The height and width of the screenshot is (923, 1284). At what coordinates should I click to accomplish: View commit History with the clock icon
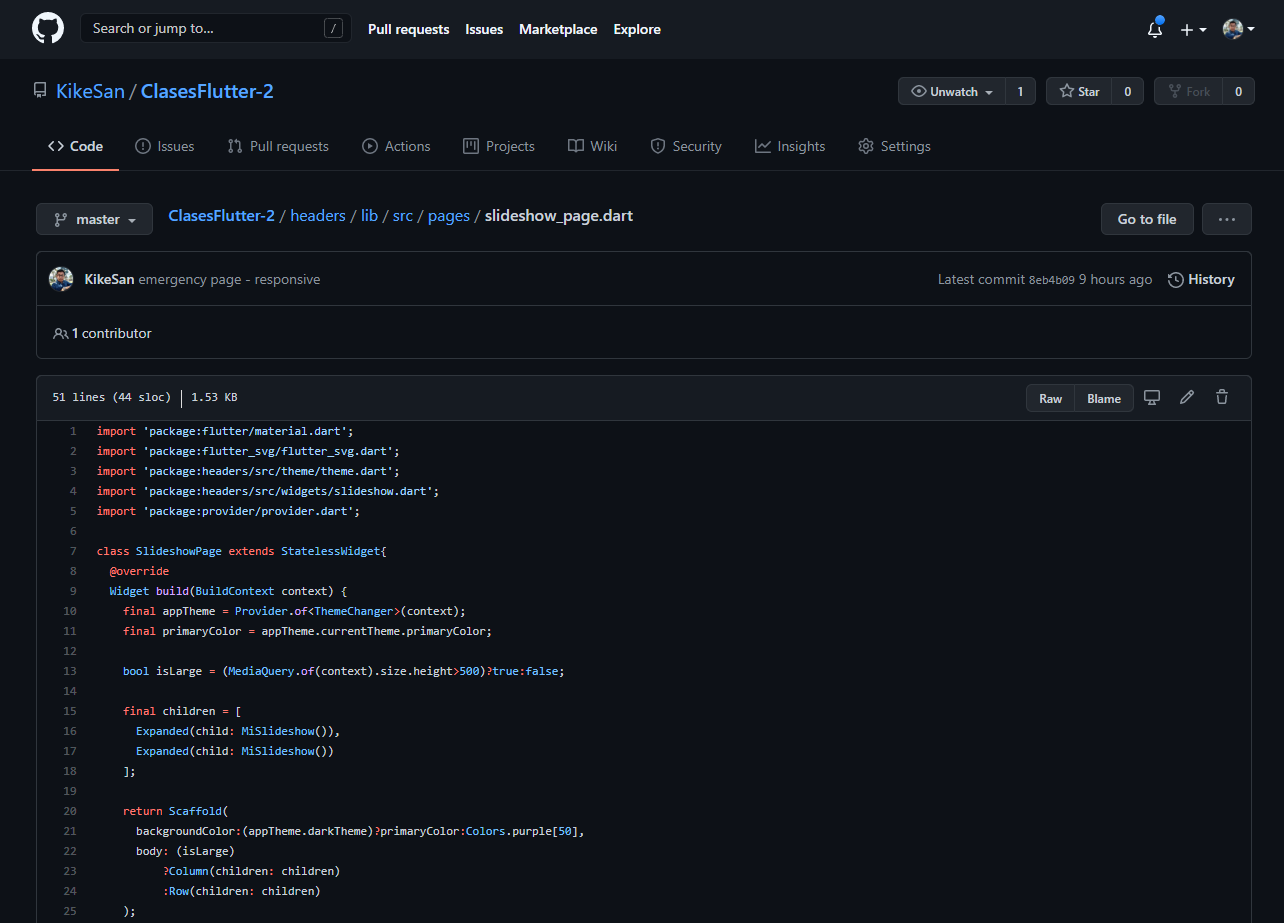coord(1200,279)
